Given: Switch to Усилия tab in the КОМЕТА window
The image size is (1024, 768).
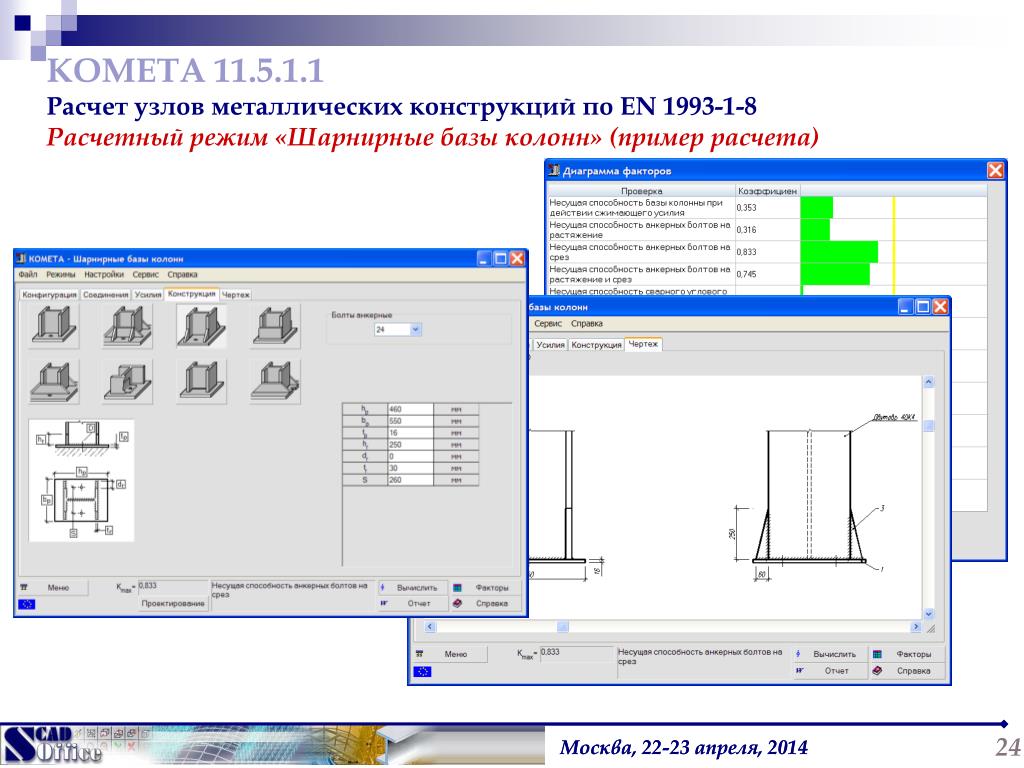Looking at the screenshot, I should tap(148, 295).
